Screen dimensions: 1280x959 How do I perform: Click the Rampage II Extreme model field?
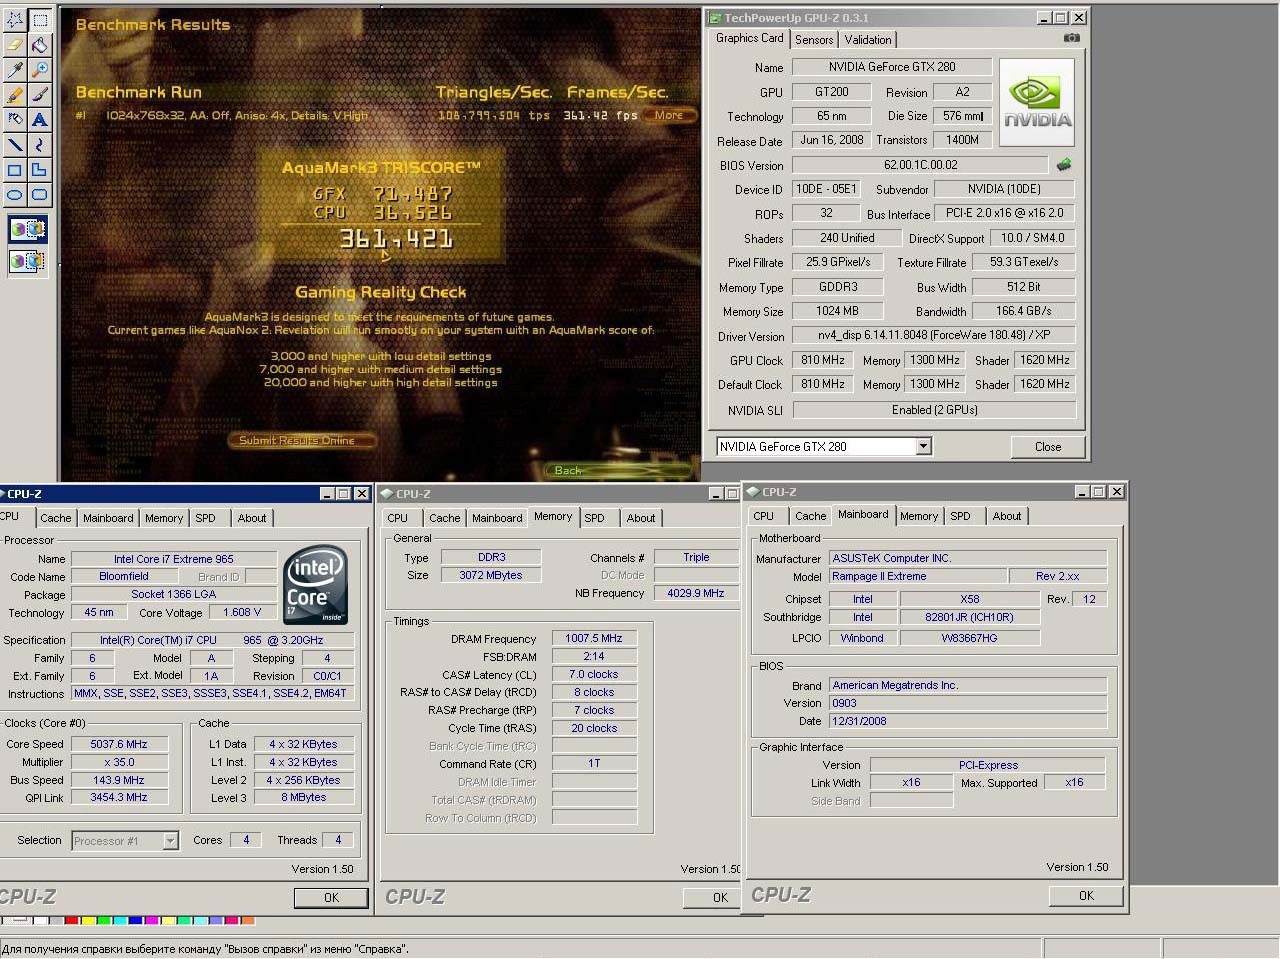click(x=917, y=576)
